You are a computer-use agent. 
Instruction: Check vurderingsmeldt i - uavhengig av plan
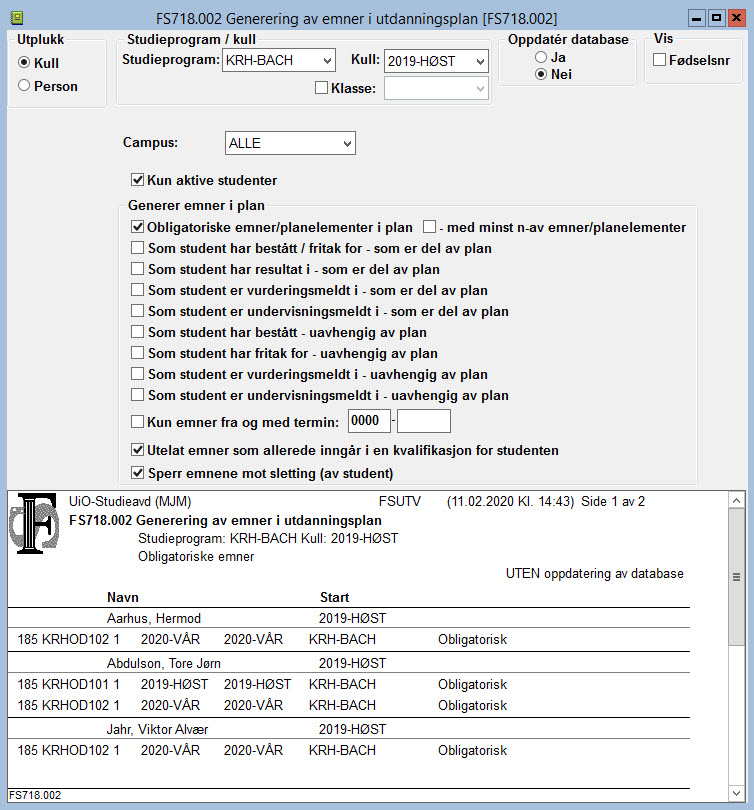[137, 373]
